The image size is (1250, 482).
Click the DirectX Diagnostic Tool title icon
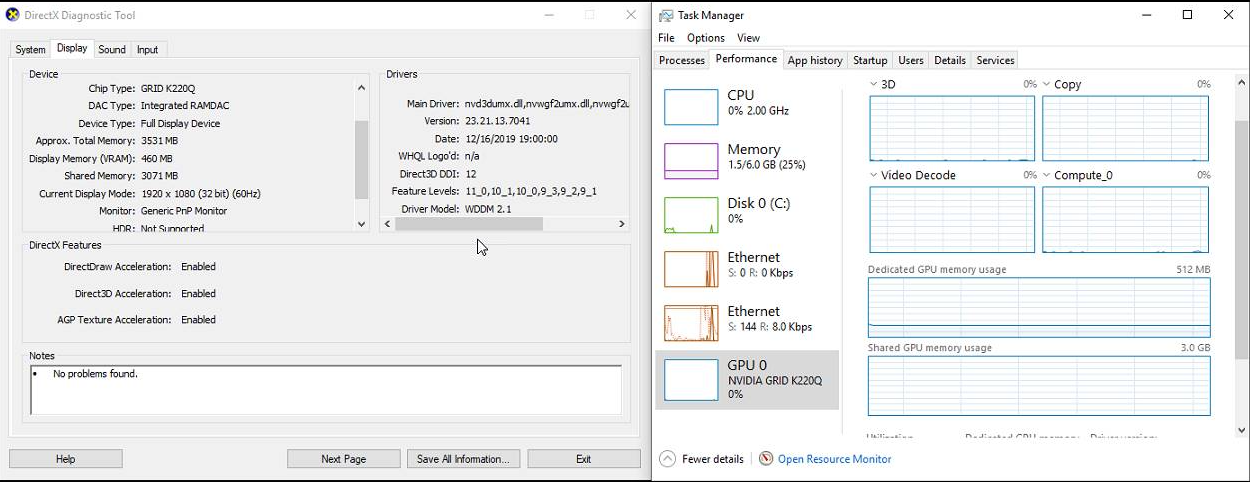click(x=13, y=15)
